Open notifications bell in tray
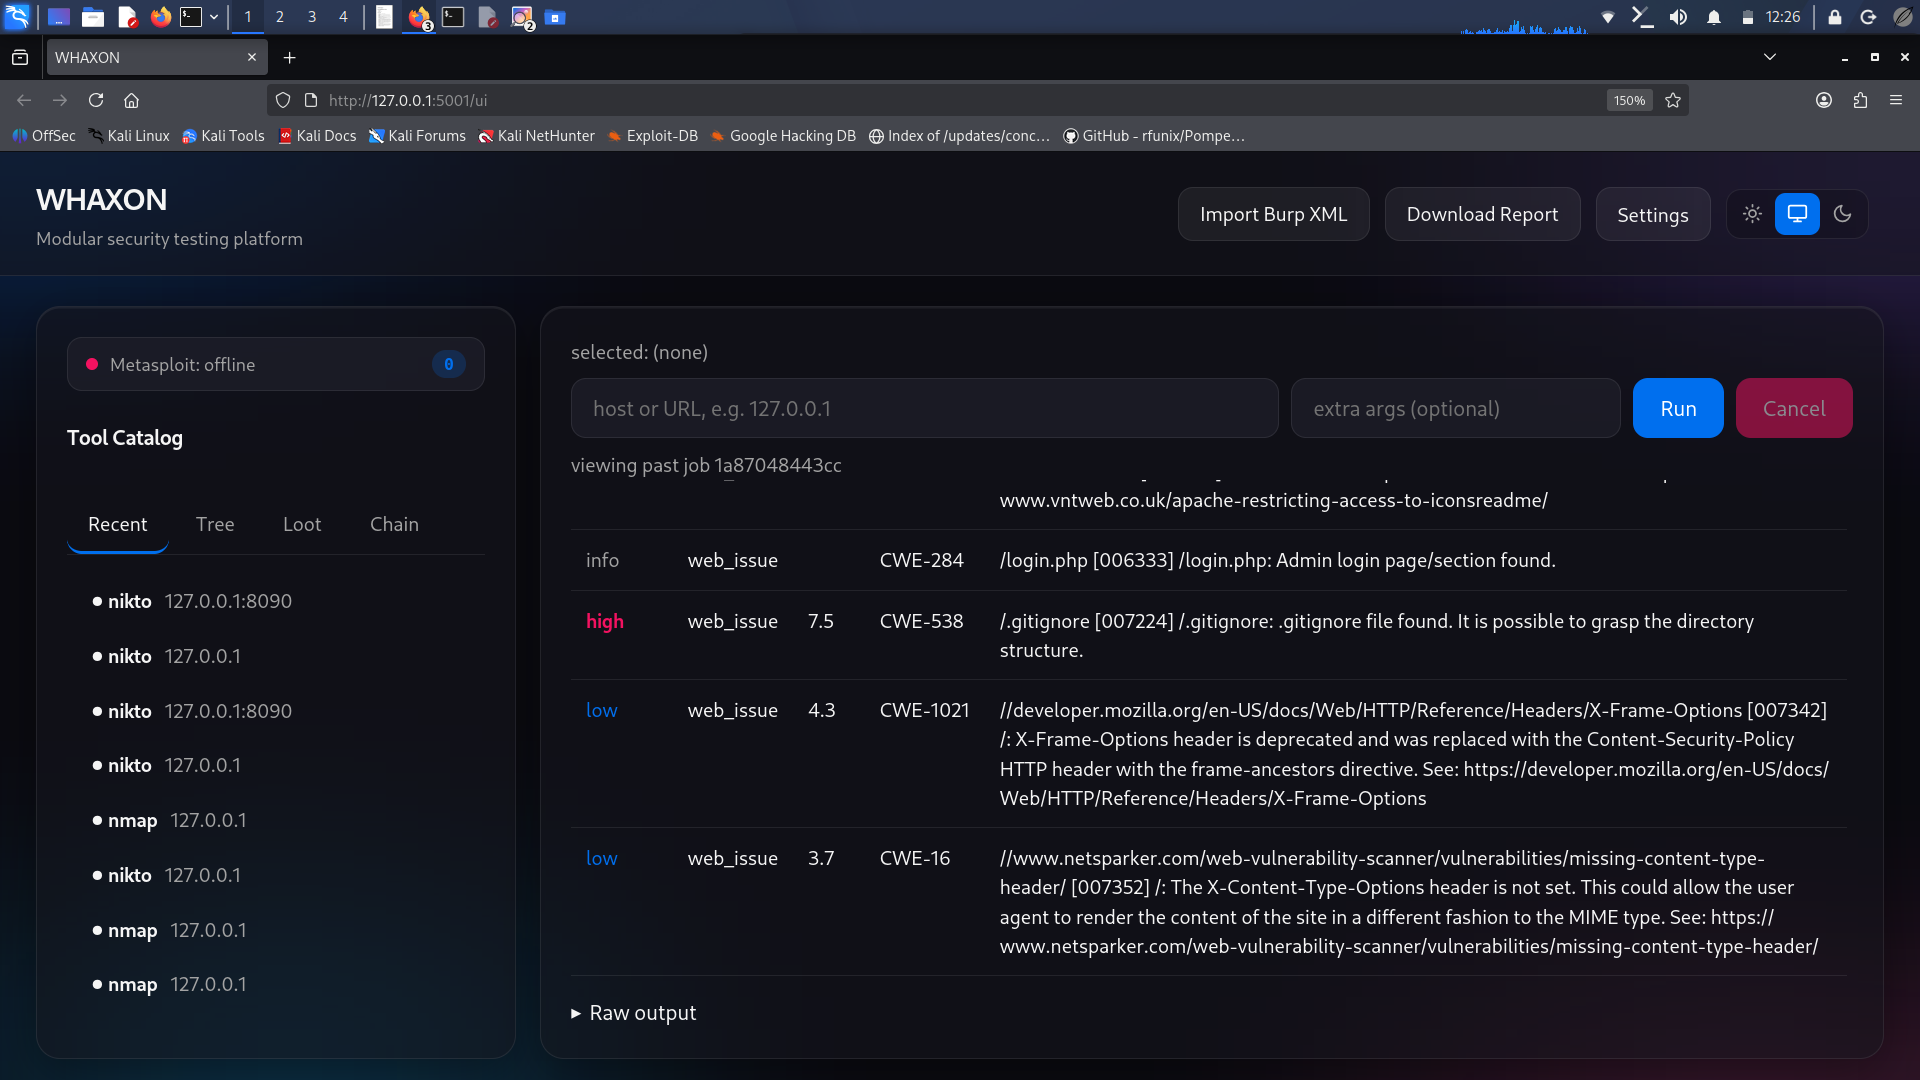The width and height of the screenshot is (1920, 1080). point(1714,17)
